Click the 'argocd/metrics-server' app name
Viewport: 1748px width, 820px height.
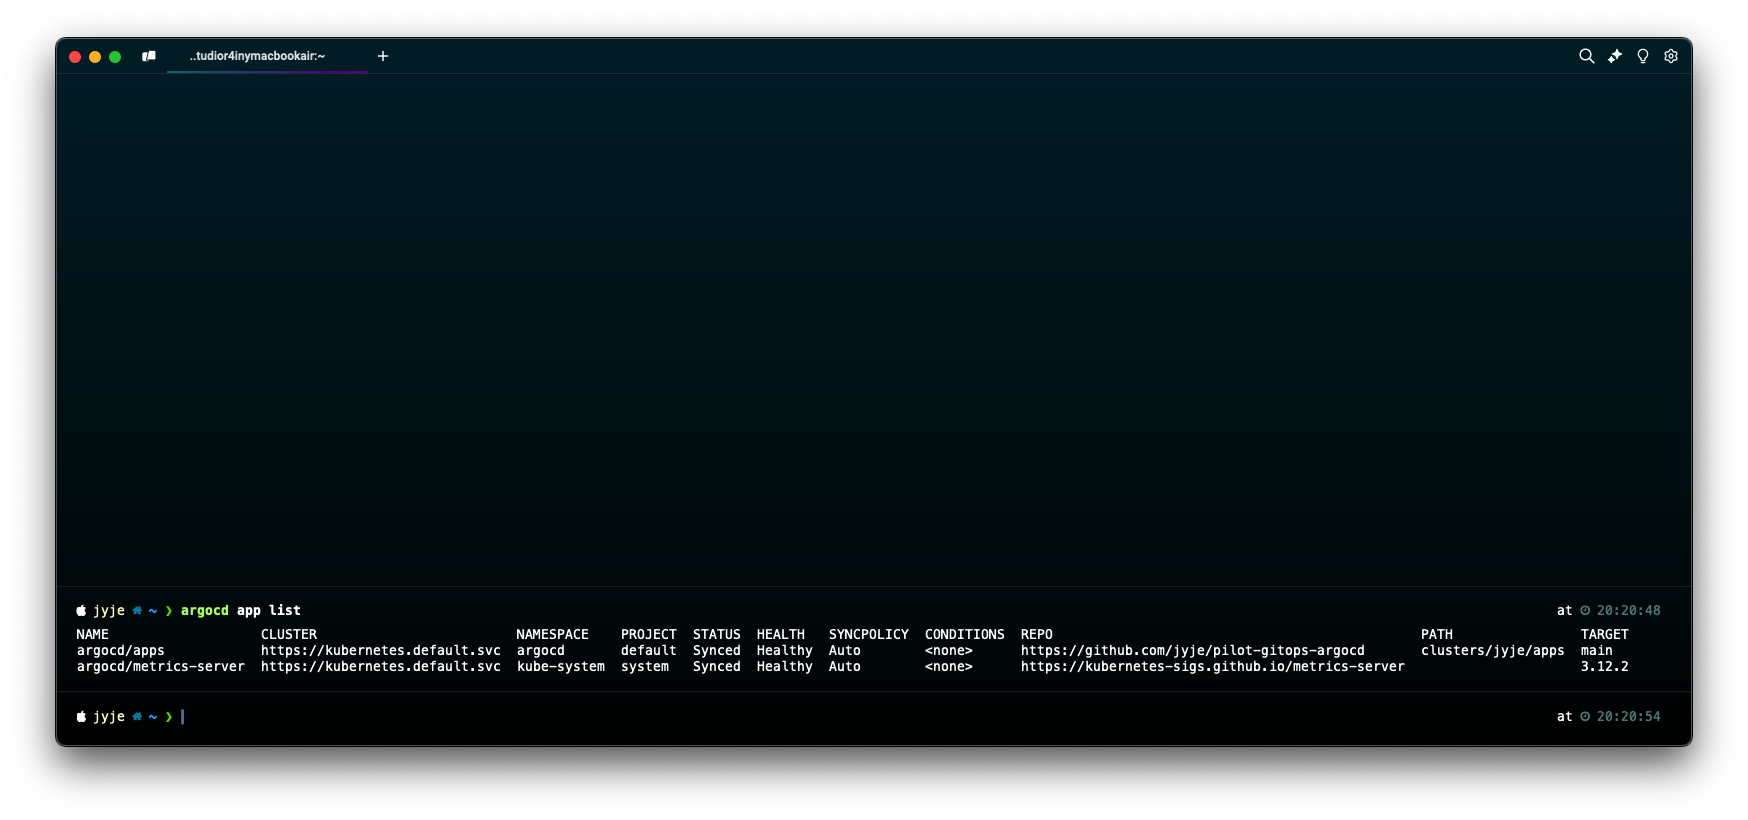coord(161,666)
